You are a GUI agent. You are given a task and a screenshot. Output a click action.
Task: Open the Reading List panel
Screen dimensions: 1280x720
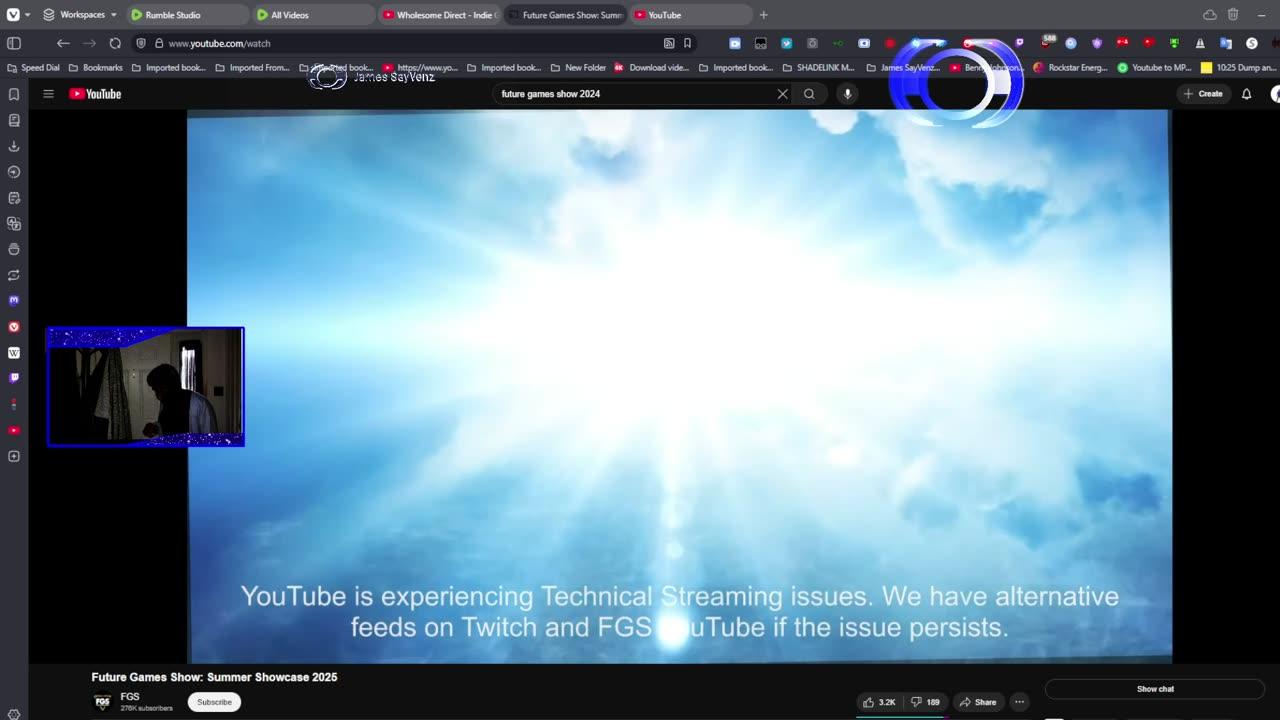pyautogui.click(x=14, y=120)
